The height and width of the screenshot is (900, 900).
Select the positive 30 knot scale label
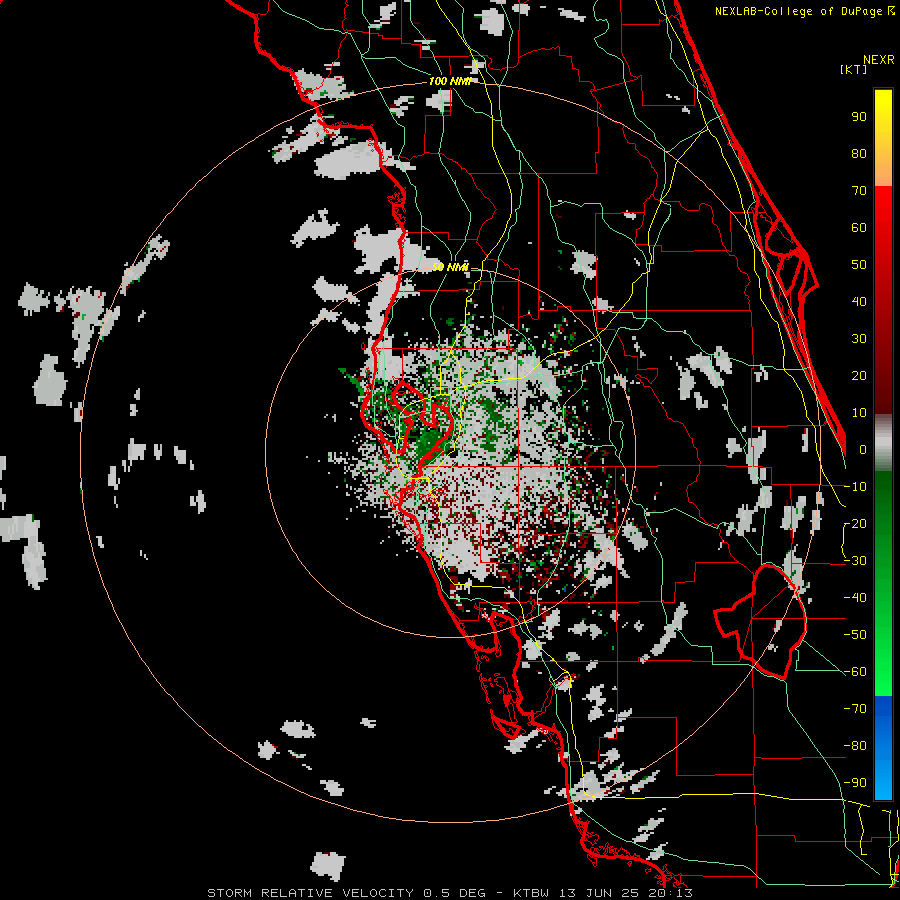tap(859, 339)
